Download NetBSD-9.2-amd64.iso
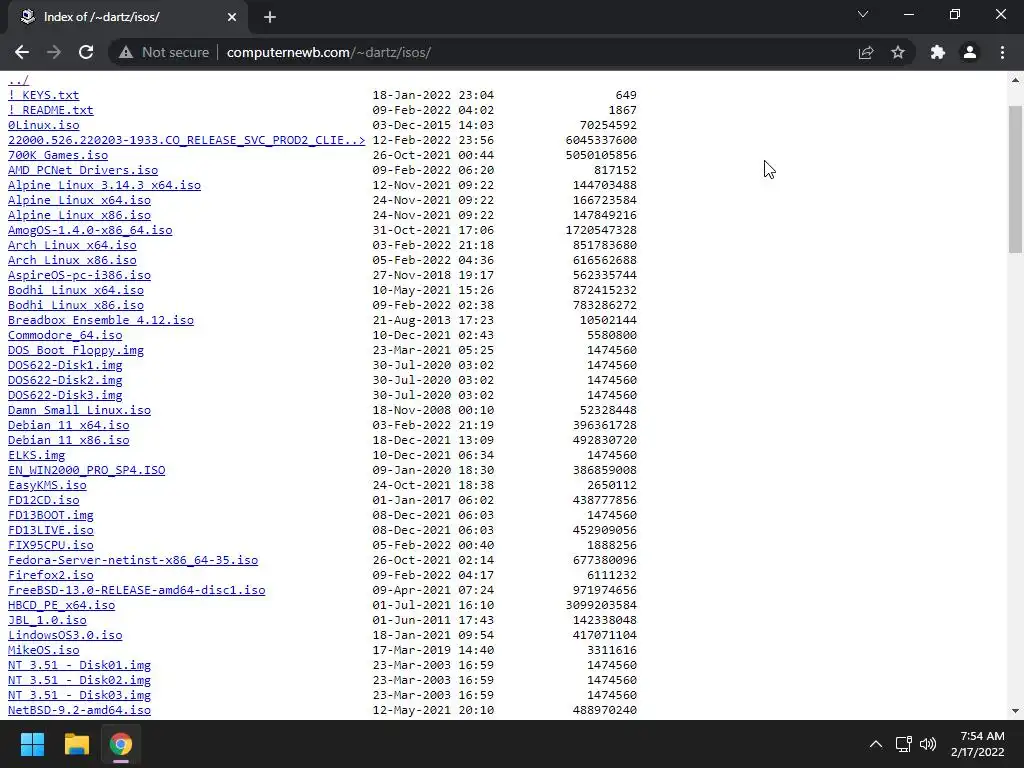1024x768 pixels. click(79, 711)
